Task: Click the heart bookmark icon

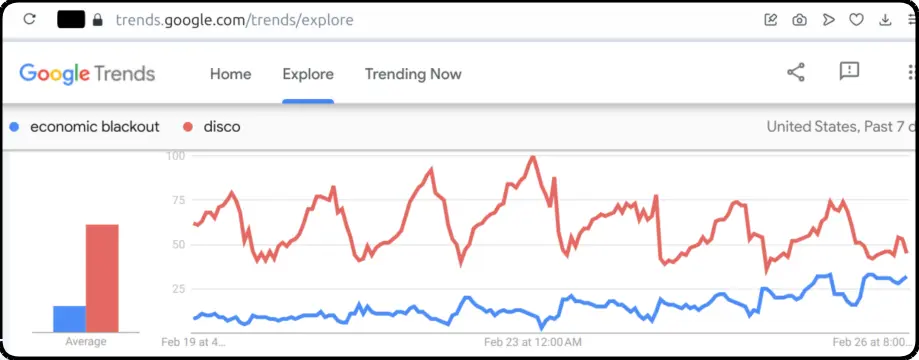Action: (856, 20)
